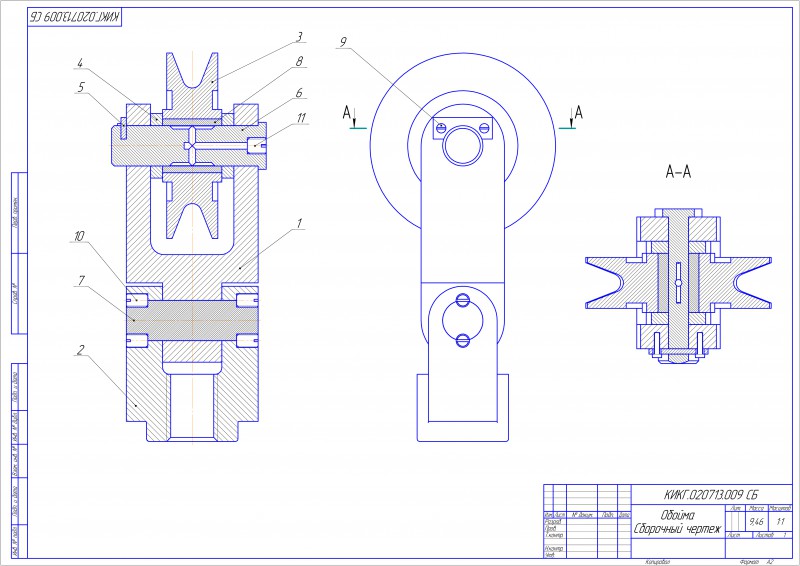
Task: Click the scale value '1:1'
Action: 781,522
